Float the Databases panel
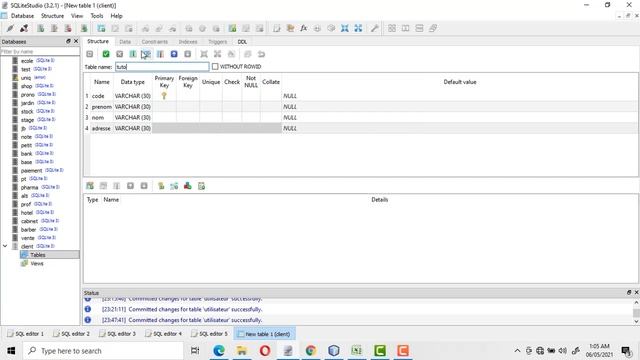The height and width of the screenshot is (360, 640). click(x=68, y=41)
